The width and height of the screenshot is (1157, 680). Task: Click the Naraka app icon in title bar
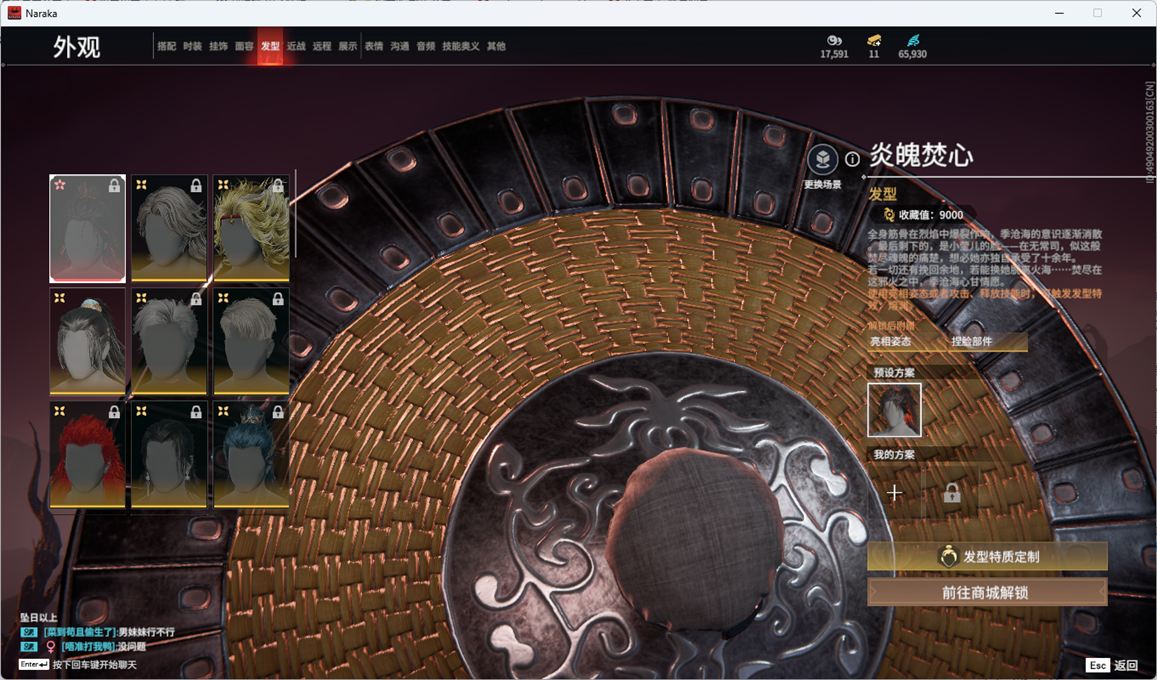pos(14,13)
